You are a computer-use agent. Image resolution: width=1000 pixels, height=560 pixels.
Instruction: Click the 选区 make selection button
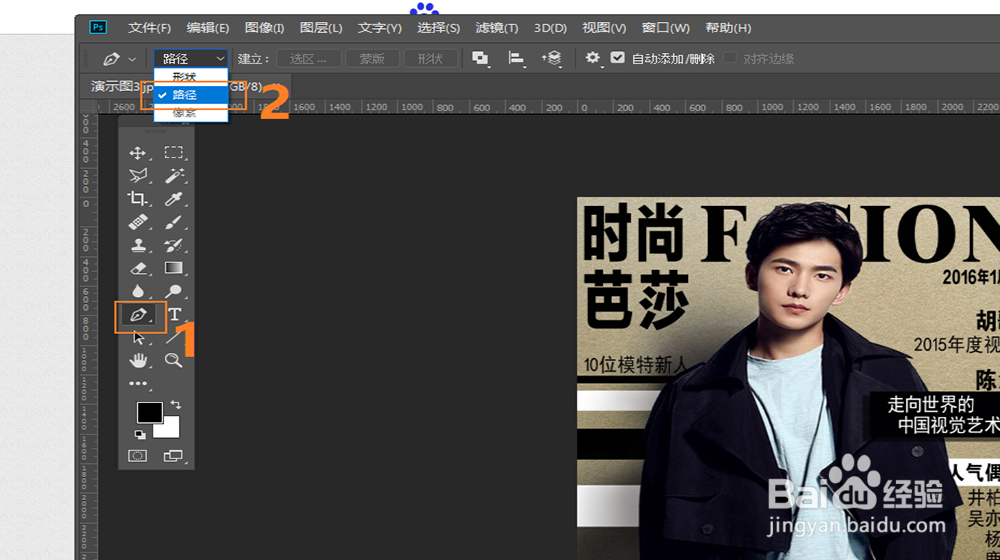[309, 59]
